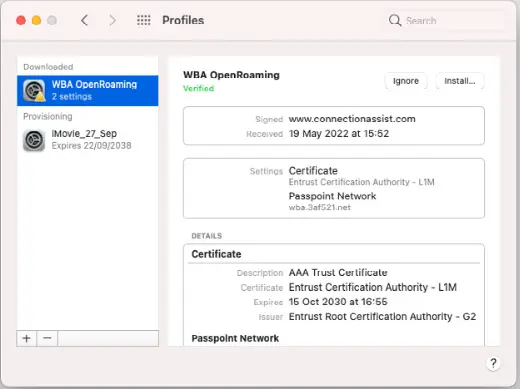Click the "Provisioning" section header
Screen dimensions: 520x389
(x=48, y=116)
